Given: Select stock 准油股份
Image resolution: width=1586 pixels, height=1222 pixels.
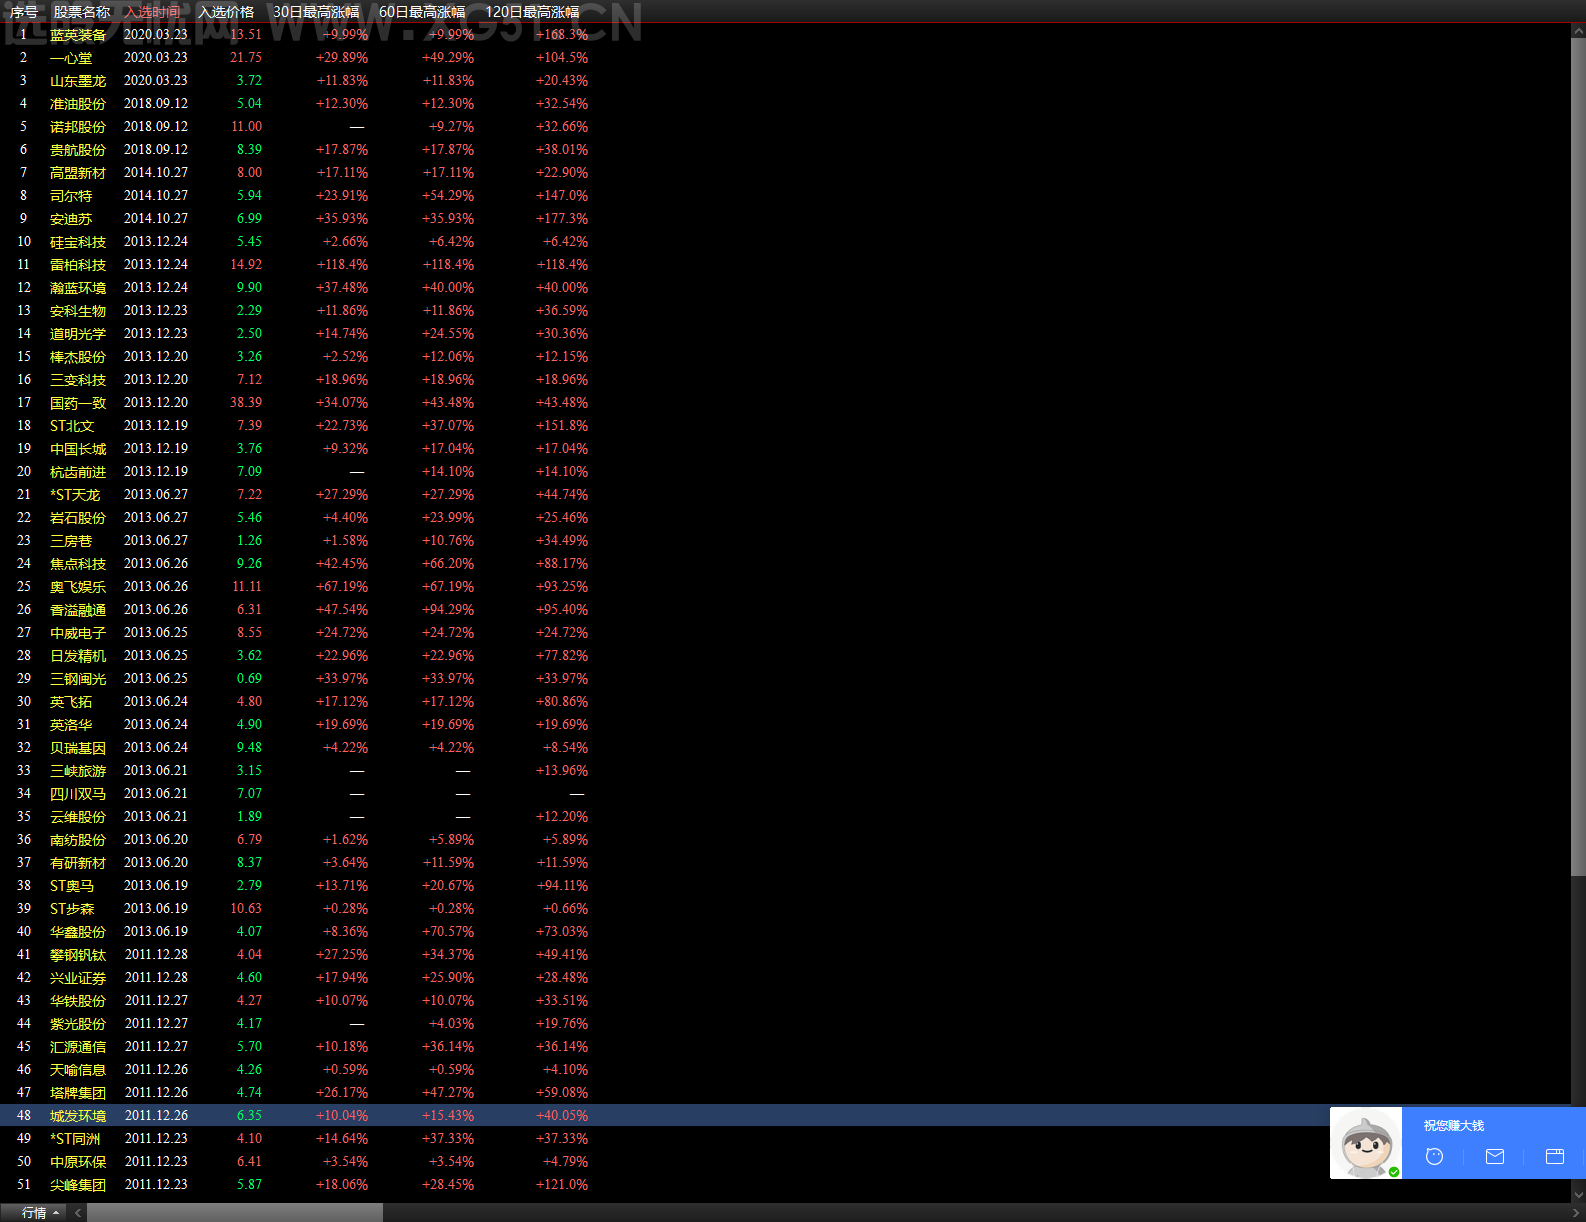Looking at the screenshot, I should pos(78,104).
